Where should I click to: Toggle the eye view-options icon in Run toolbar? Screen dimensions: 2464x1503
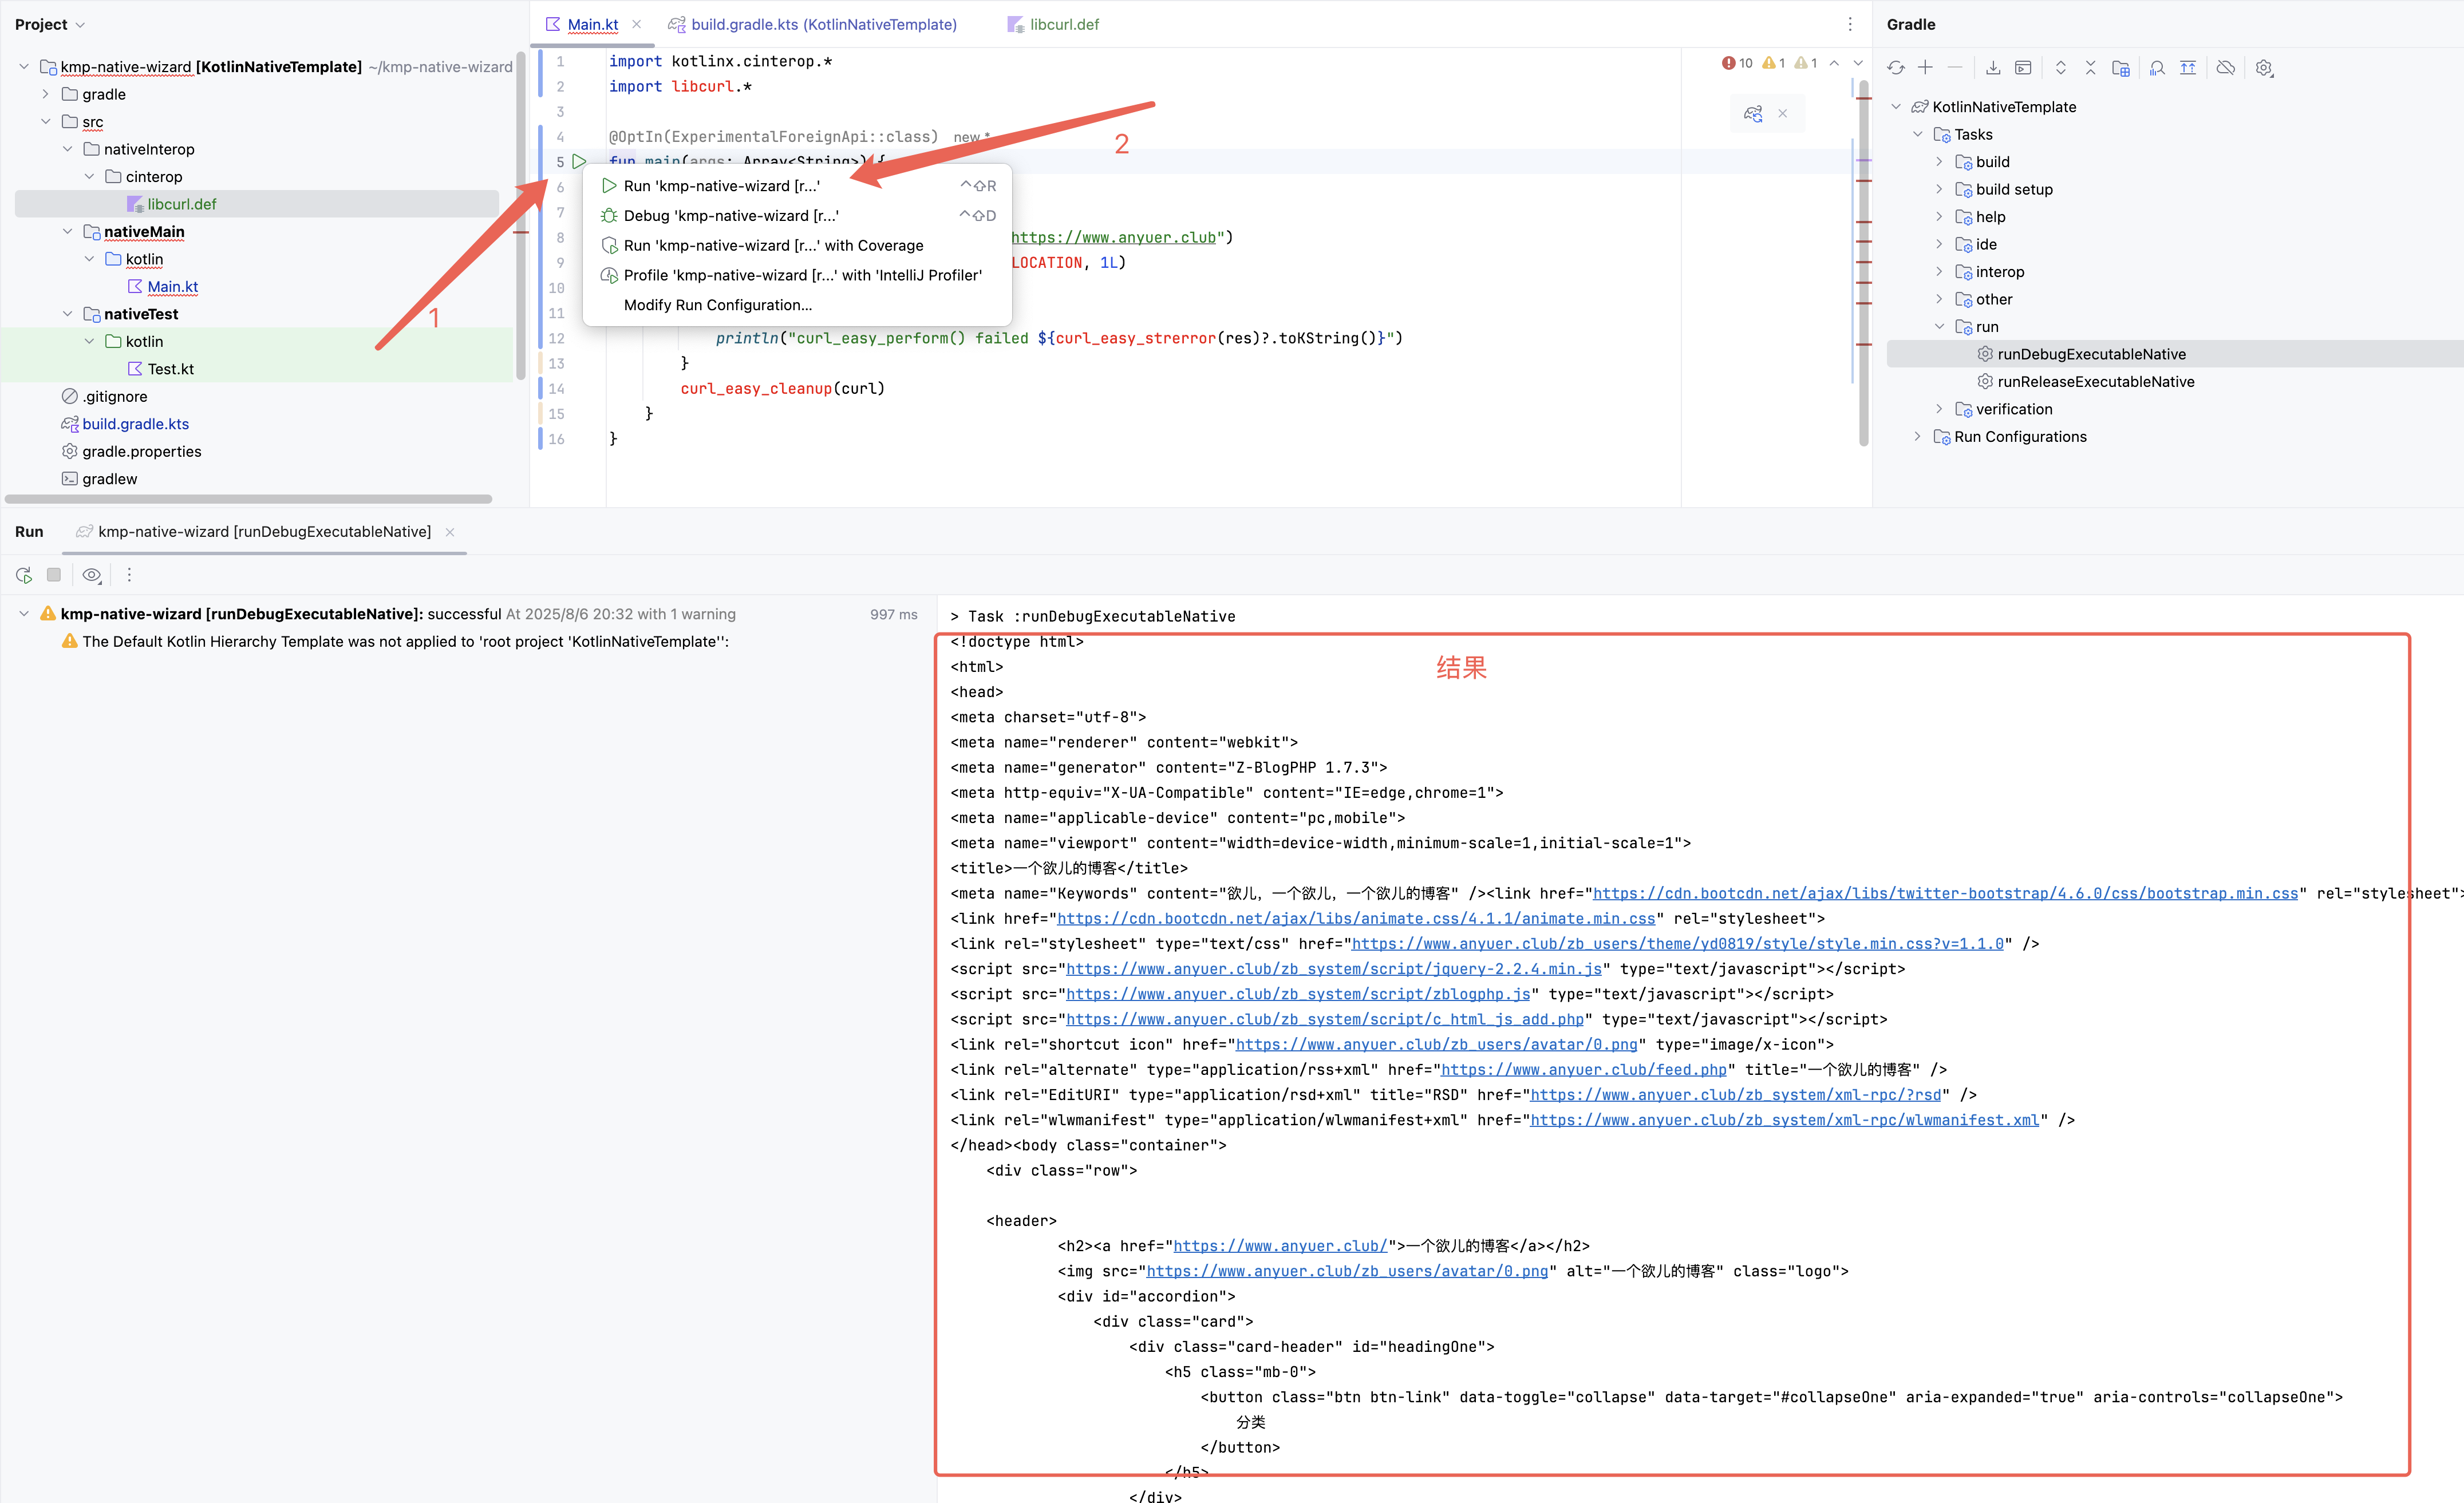pos(92,575)
